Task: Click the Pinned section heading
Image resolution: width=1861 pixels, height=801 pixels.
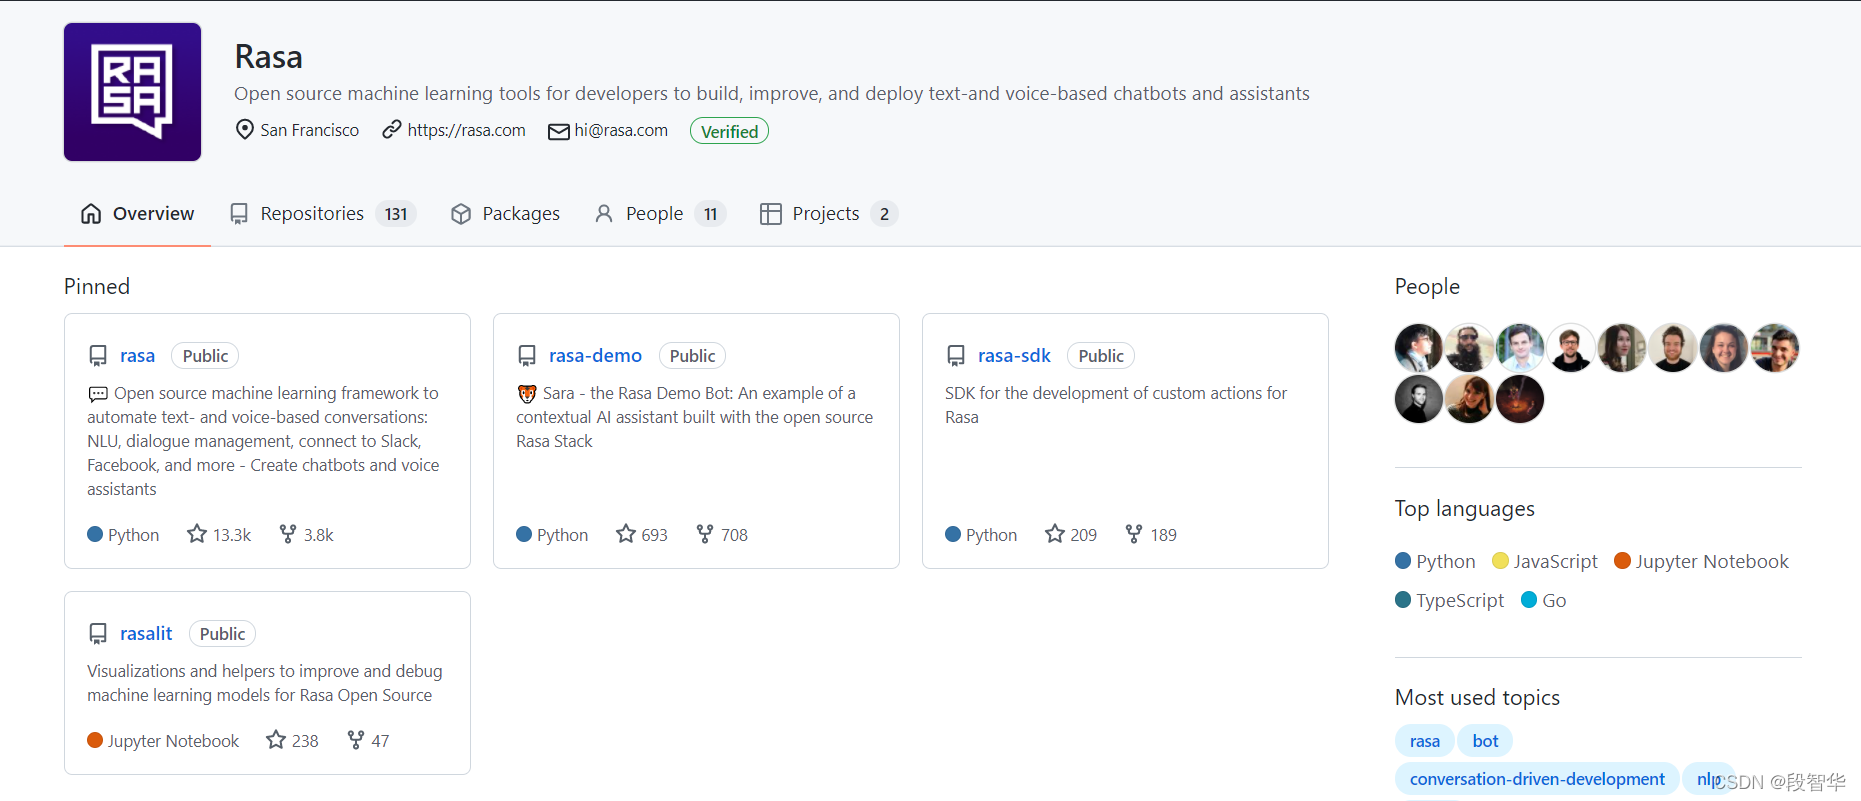Action: pyautogui.click(x=97, y=287)
